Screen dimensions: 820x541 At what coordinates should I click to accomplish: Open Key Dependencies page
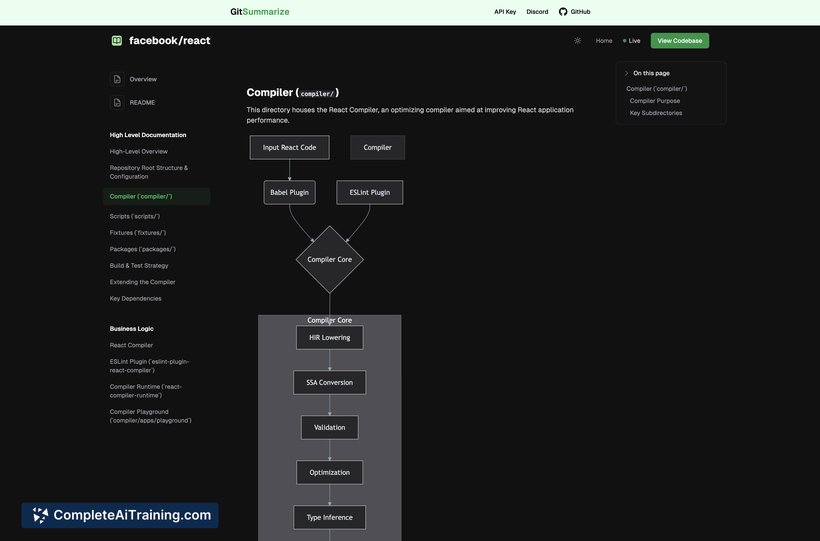pyautogui.click(x=135, y=298)
